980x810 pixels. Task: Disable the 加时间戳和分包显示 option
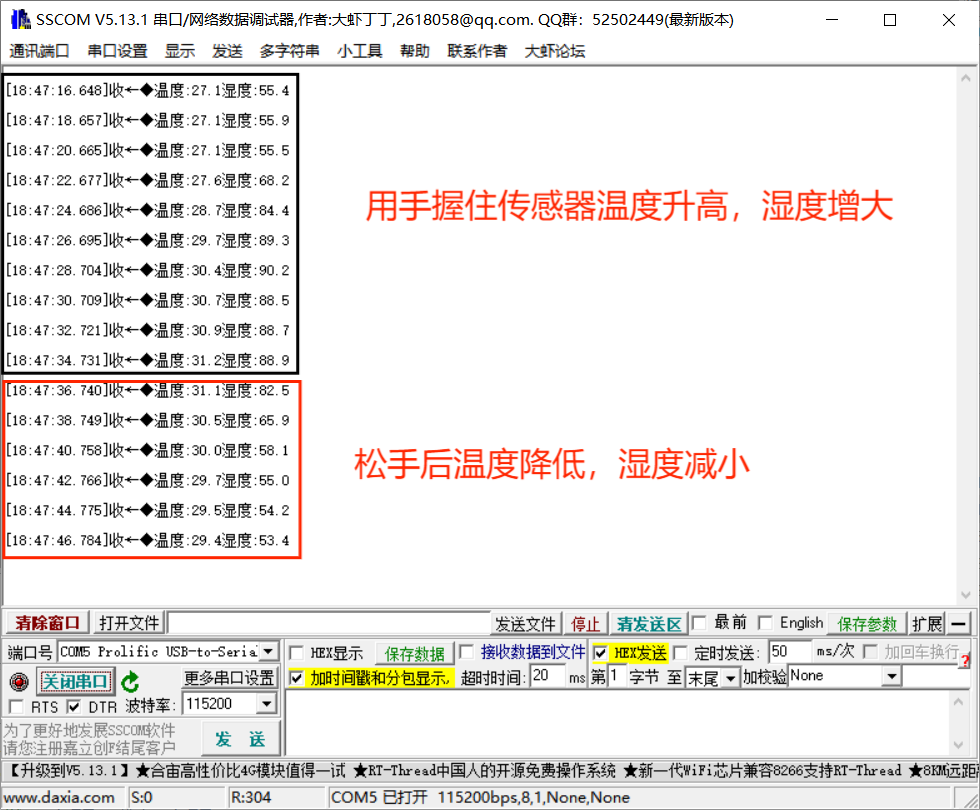[x=294, y=675]
